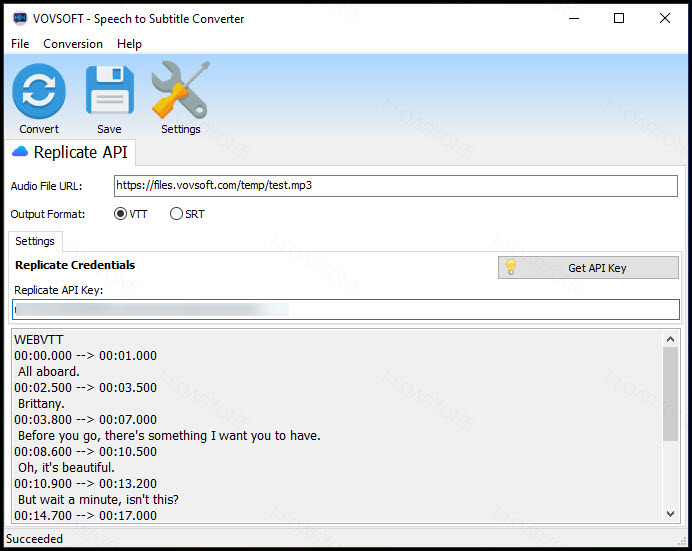Click the Convert toolbar icon

tap(39, 91)
